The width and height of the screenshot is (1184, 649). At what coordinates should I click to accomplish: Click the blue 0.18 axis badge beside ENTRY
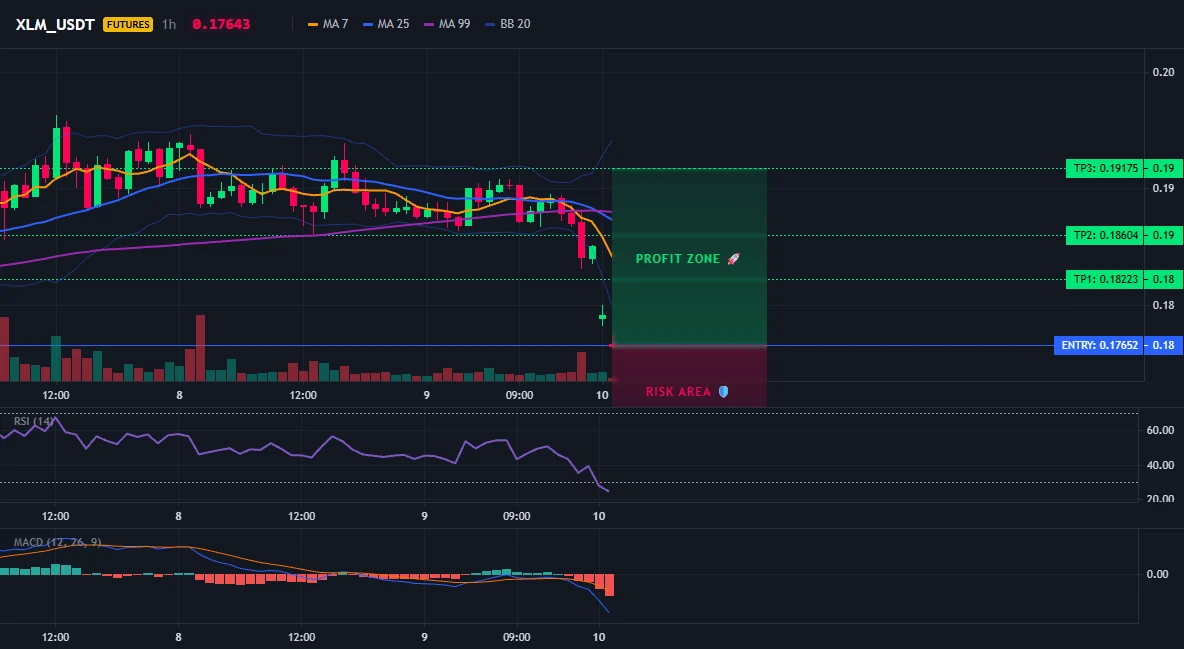point(1164,345)
